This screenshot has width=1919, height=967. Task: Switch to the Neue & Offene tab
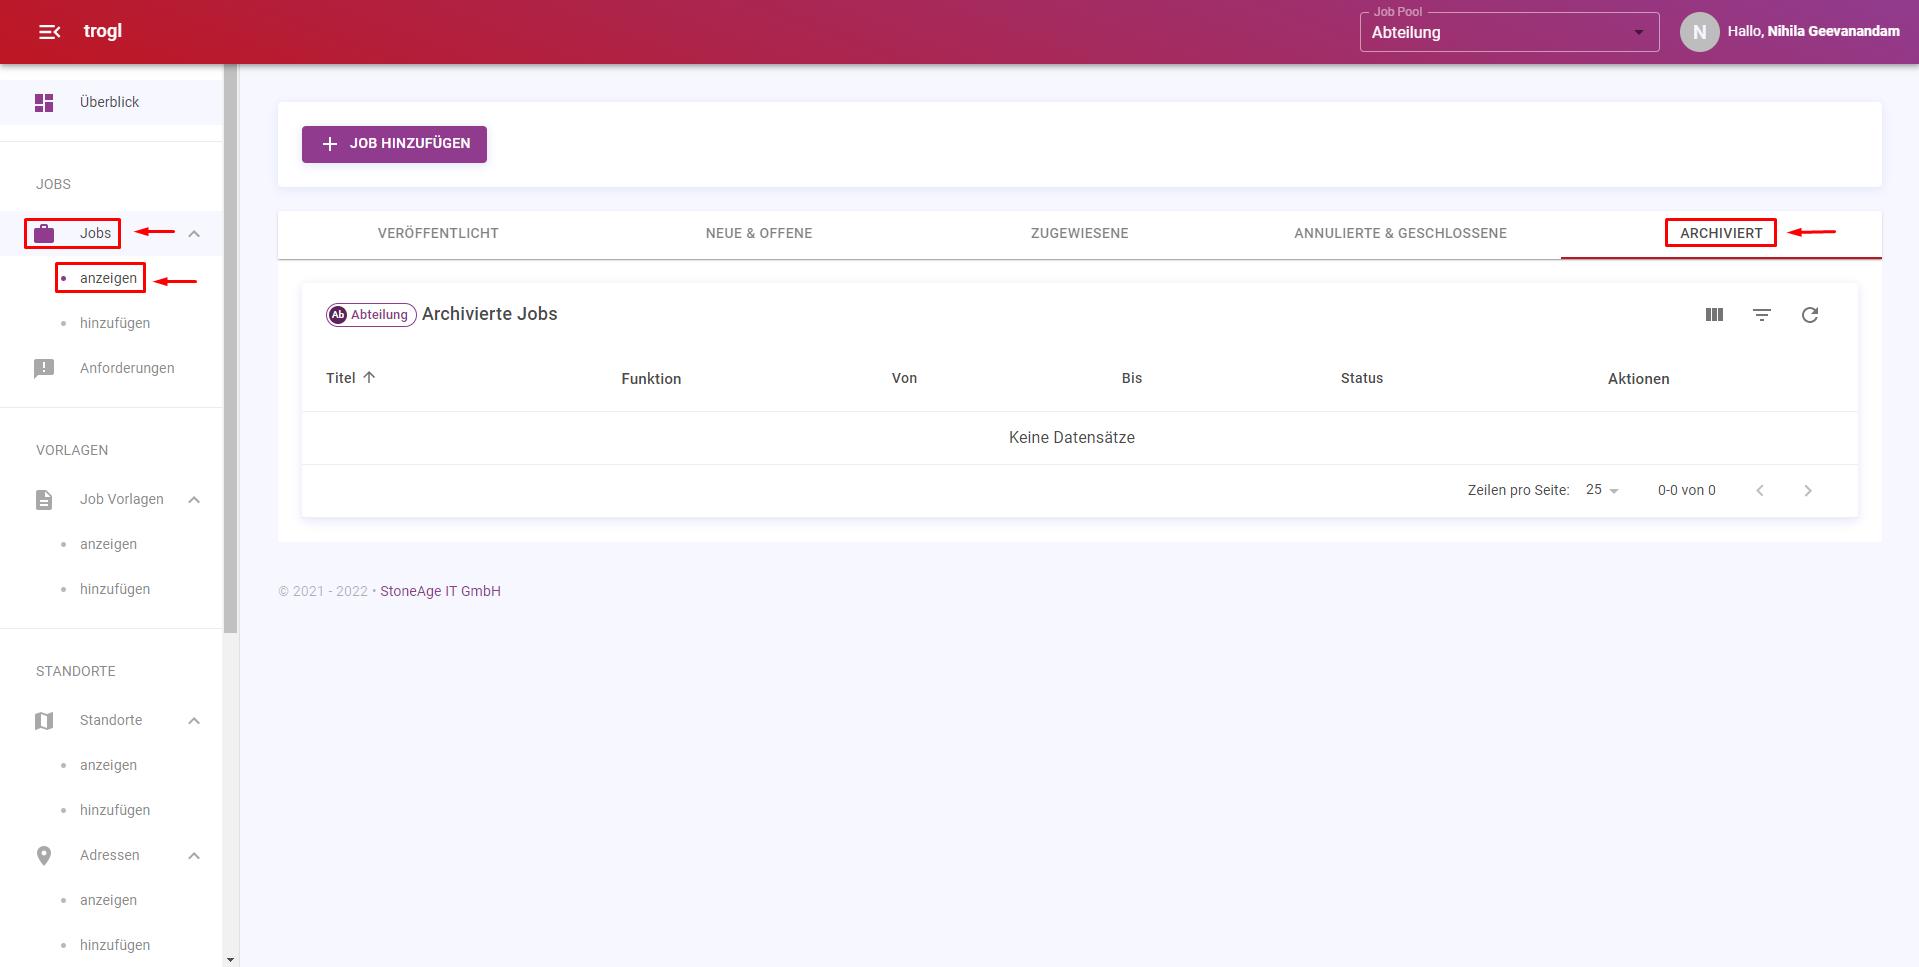(x=759, y=233)
